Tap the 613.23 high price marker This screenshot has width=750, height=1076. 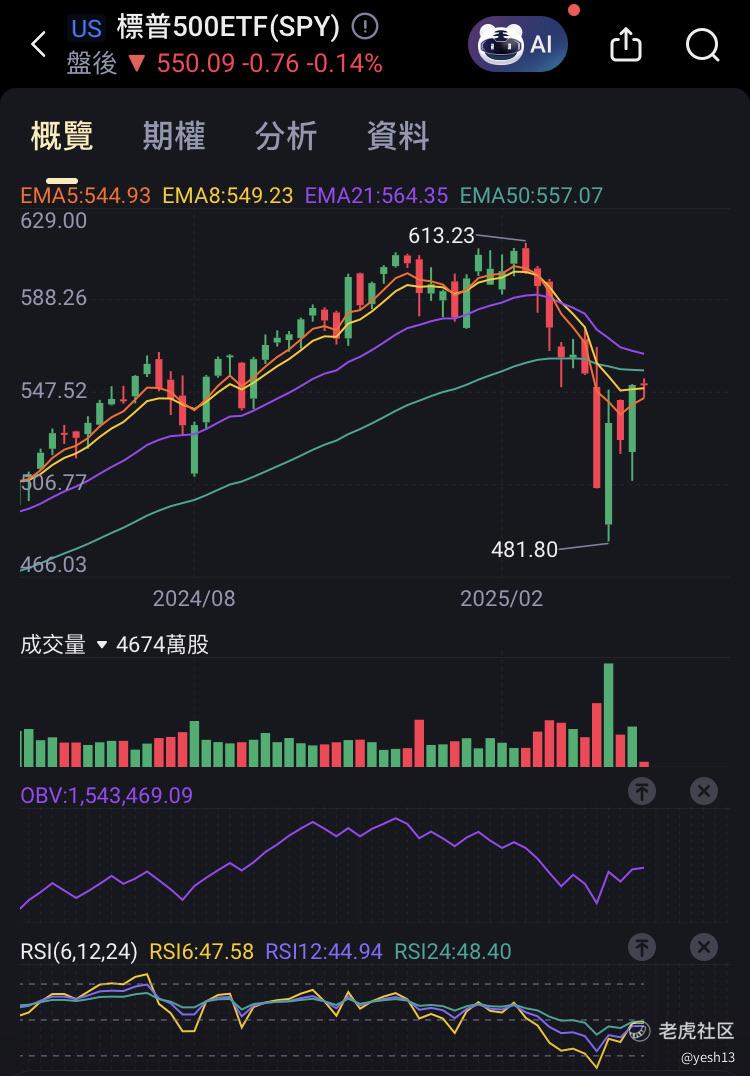coord(441,236)
